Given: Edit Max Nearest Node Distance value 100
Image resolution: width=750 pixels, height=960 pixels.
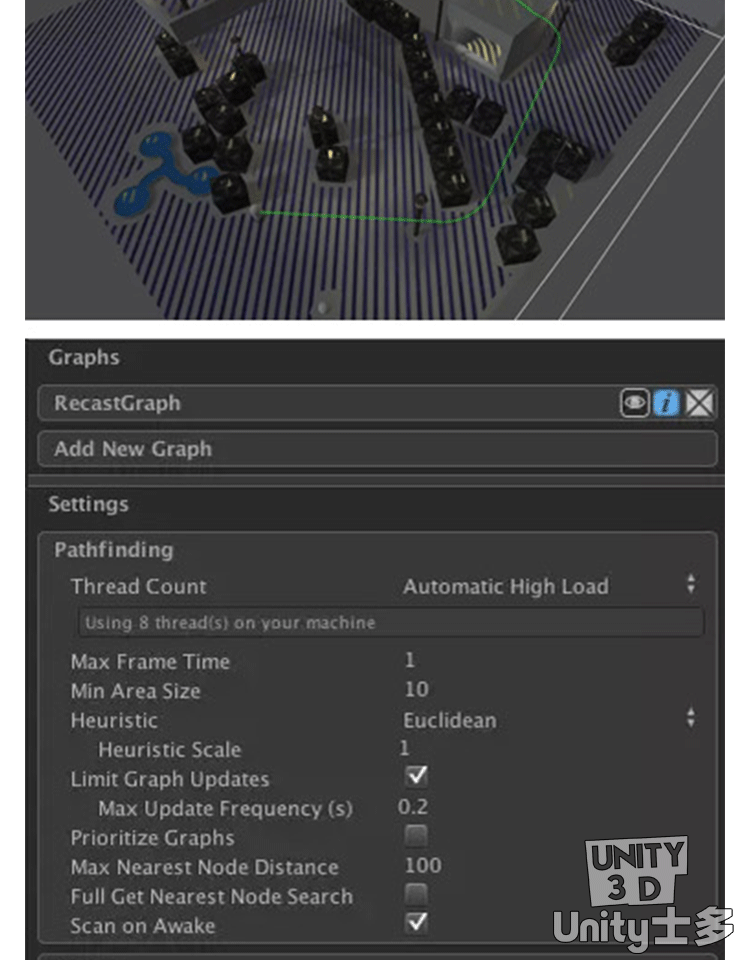Looking at the screenshot, I should coord(423,866).
